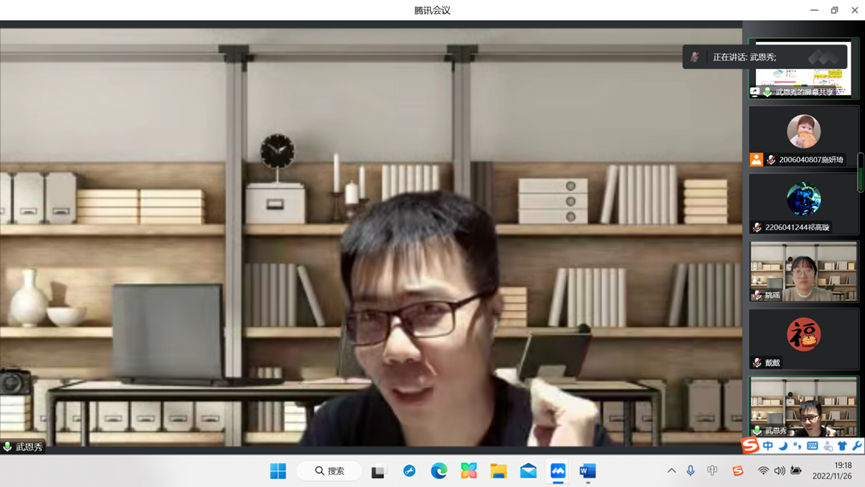The image size is (865, 487).
Task: Open Sogou IME toolbox wrench icon
Action: click(857, 446)
